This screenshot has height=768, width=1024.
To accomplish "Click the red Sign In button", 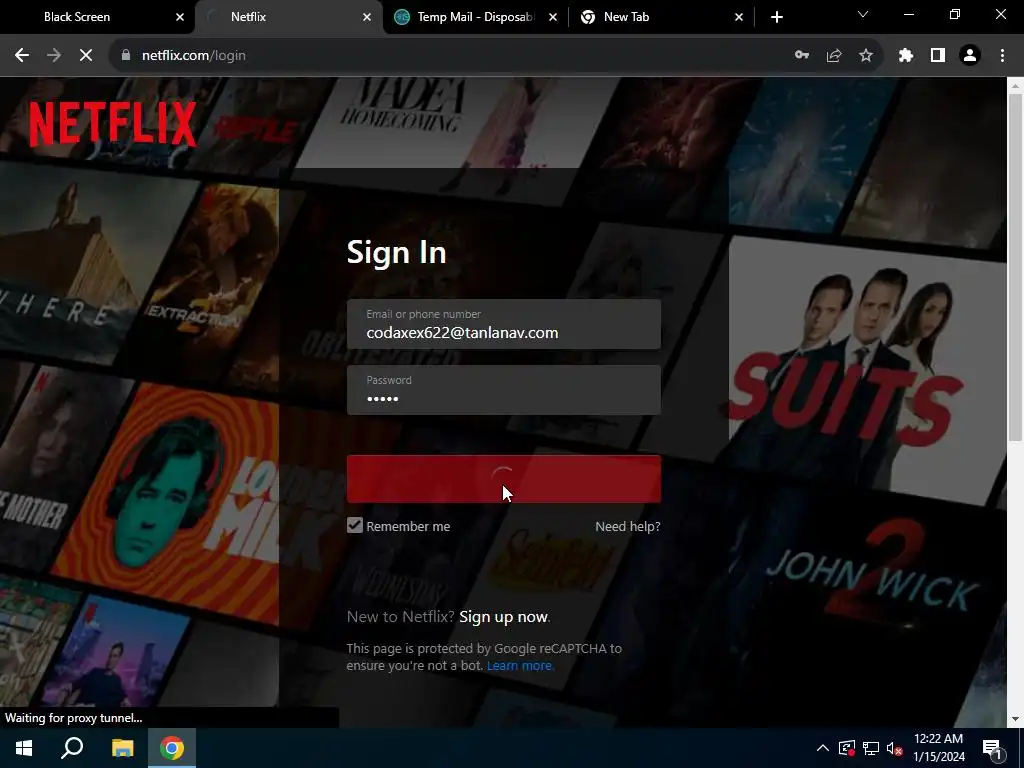I will click(x=504, y=479).
